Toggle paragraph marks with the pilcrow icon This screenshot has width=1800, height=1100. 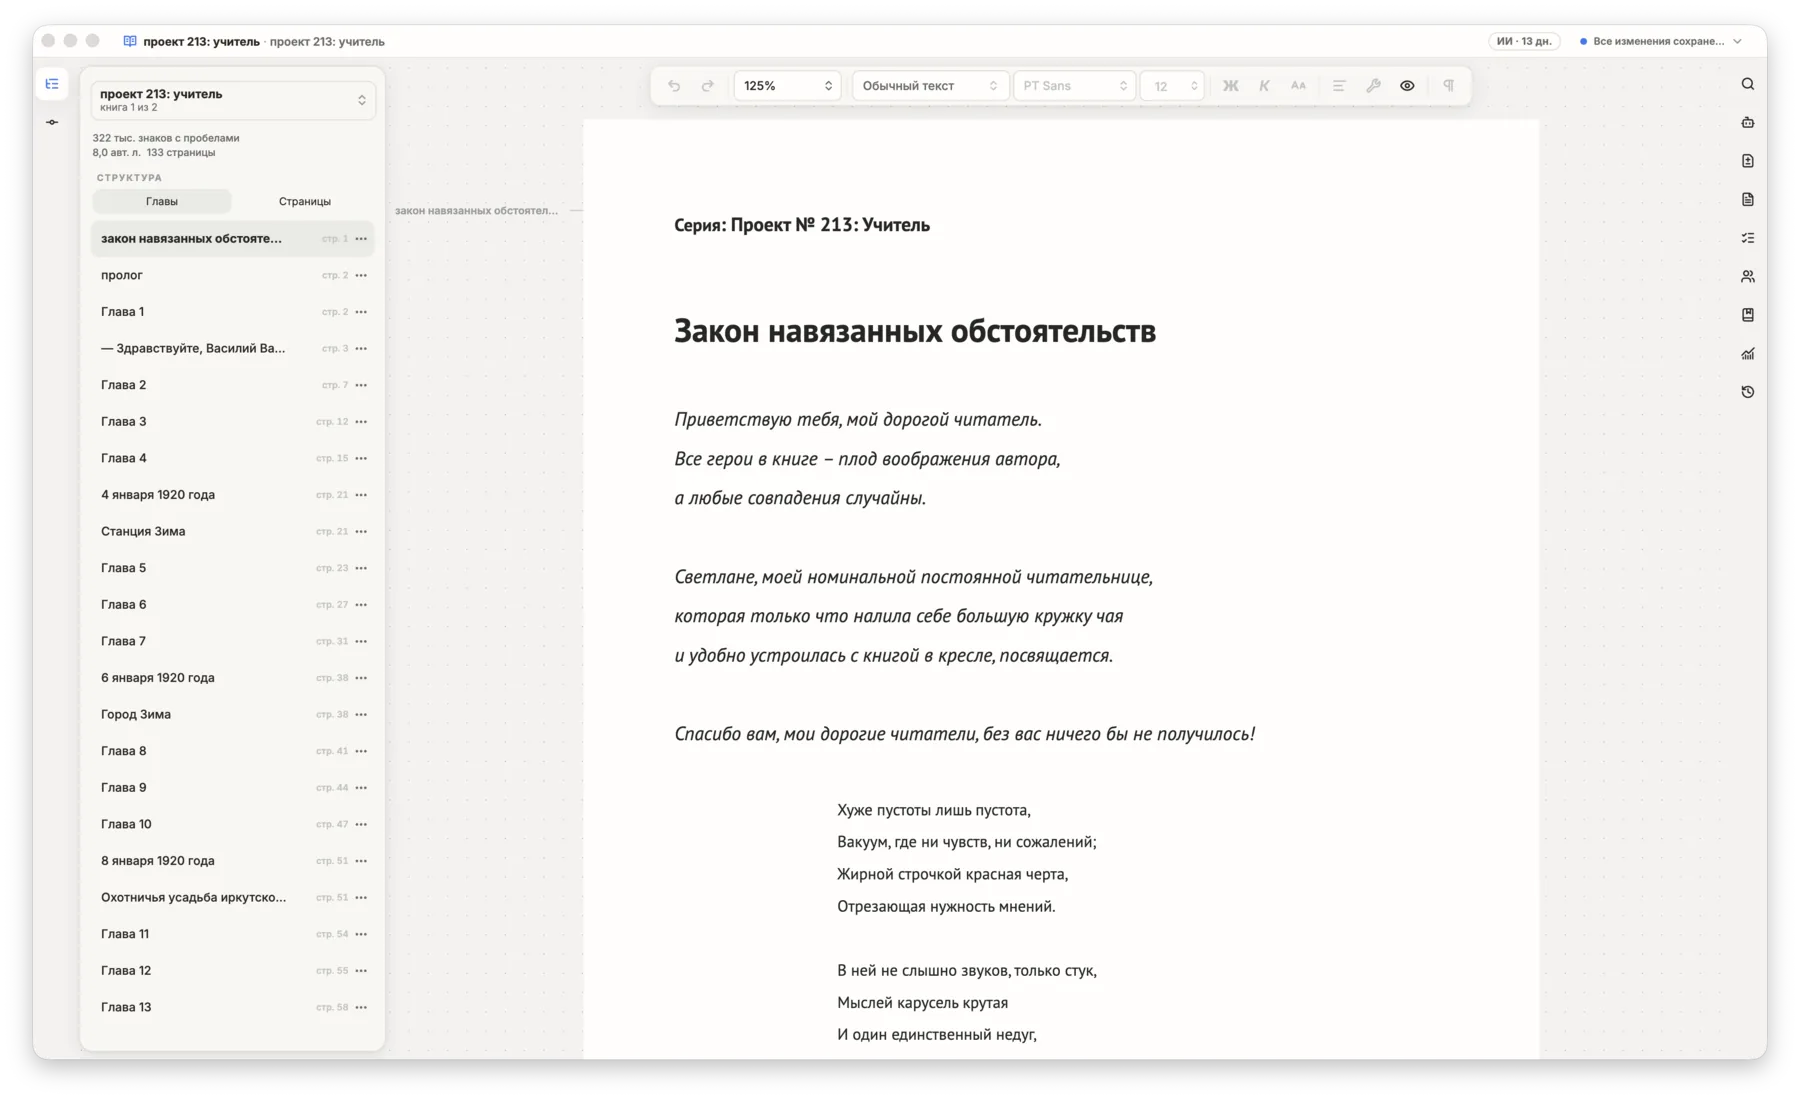pos(1449,86)
